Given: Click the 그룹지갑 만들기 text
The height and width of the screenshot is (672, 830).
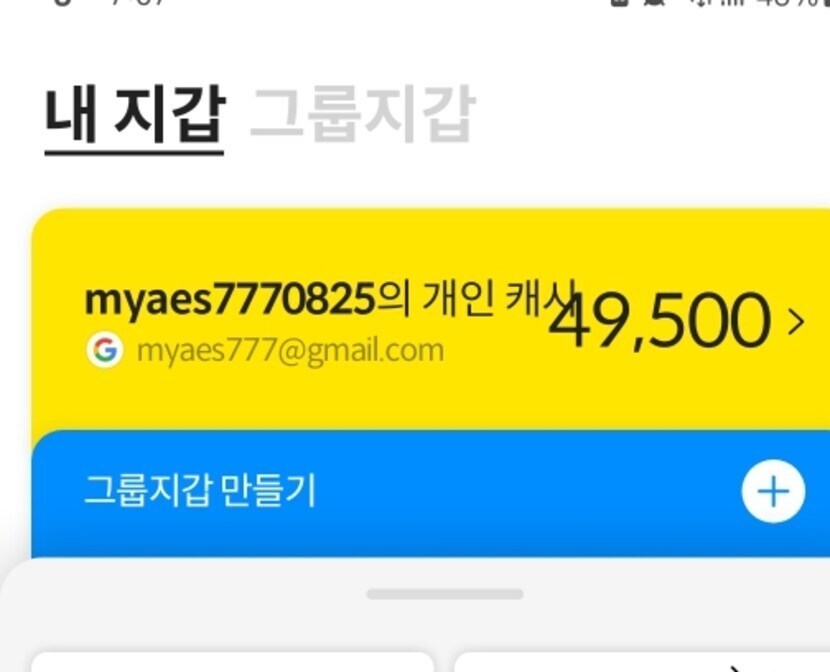Looking at the screenshot, I should click(200, 491).
